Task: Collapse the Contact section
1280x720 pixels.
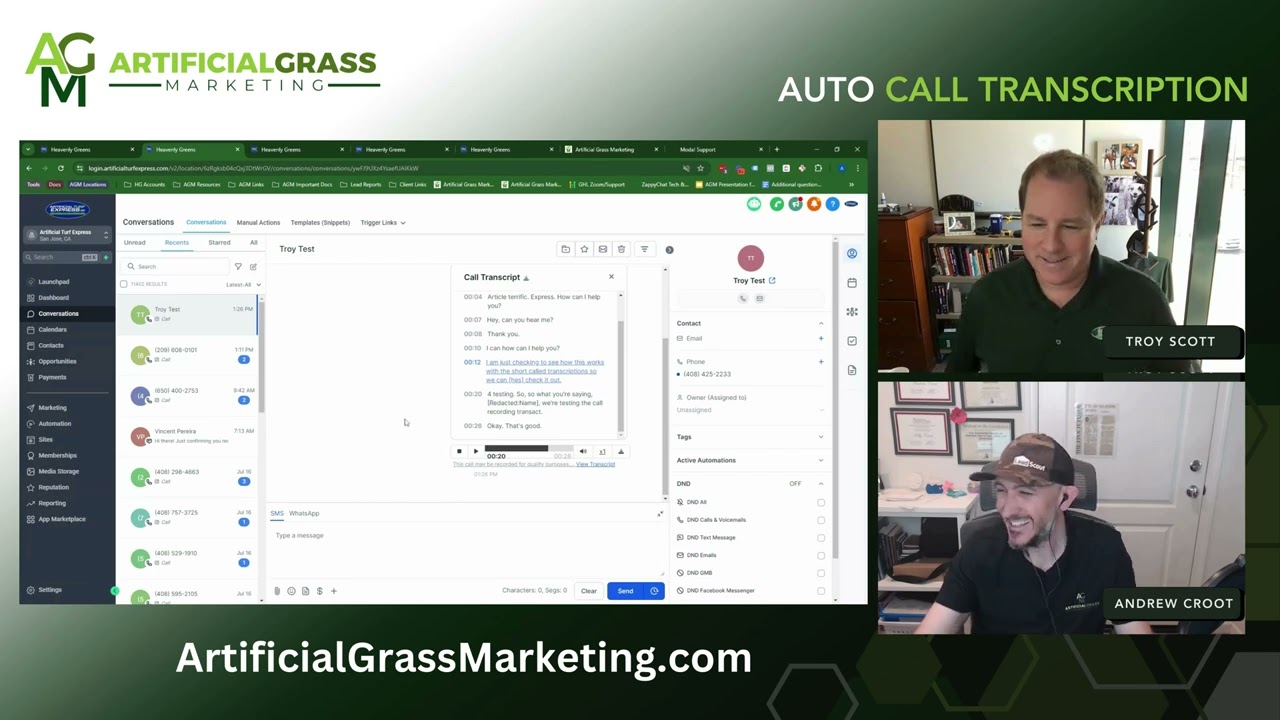Action: tap(821, 323)
